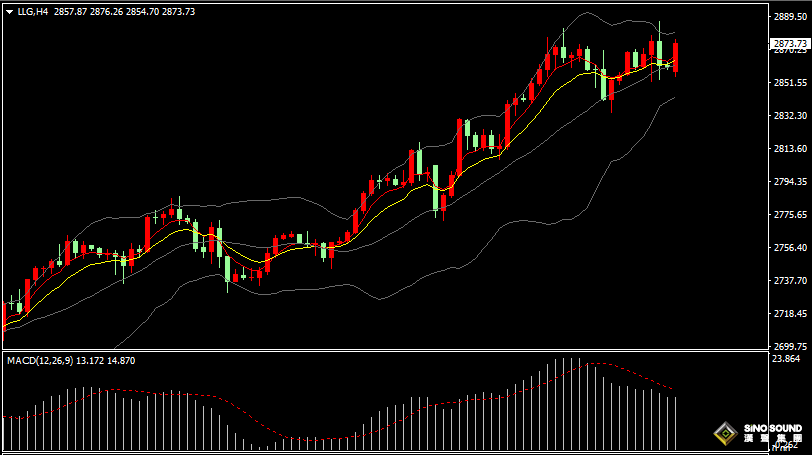Click the 2756.40 price axis label

tap(790, 248)
